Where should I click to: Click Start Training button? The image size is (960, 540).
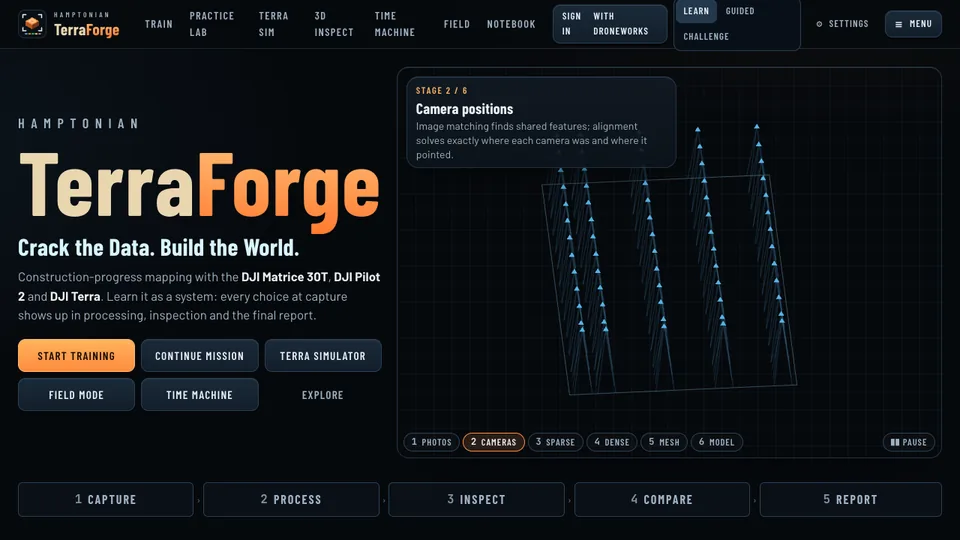pos(76,356)
